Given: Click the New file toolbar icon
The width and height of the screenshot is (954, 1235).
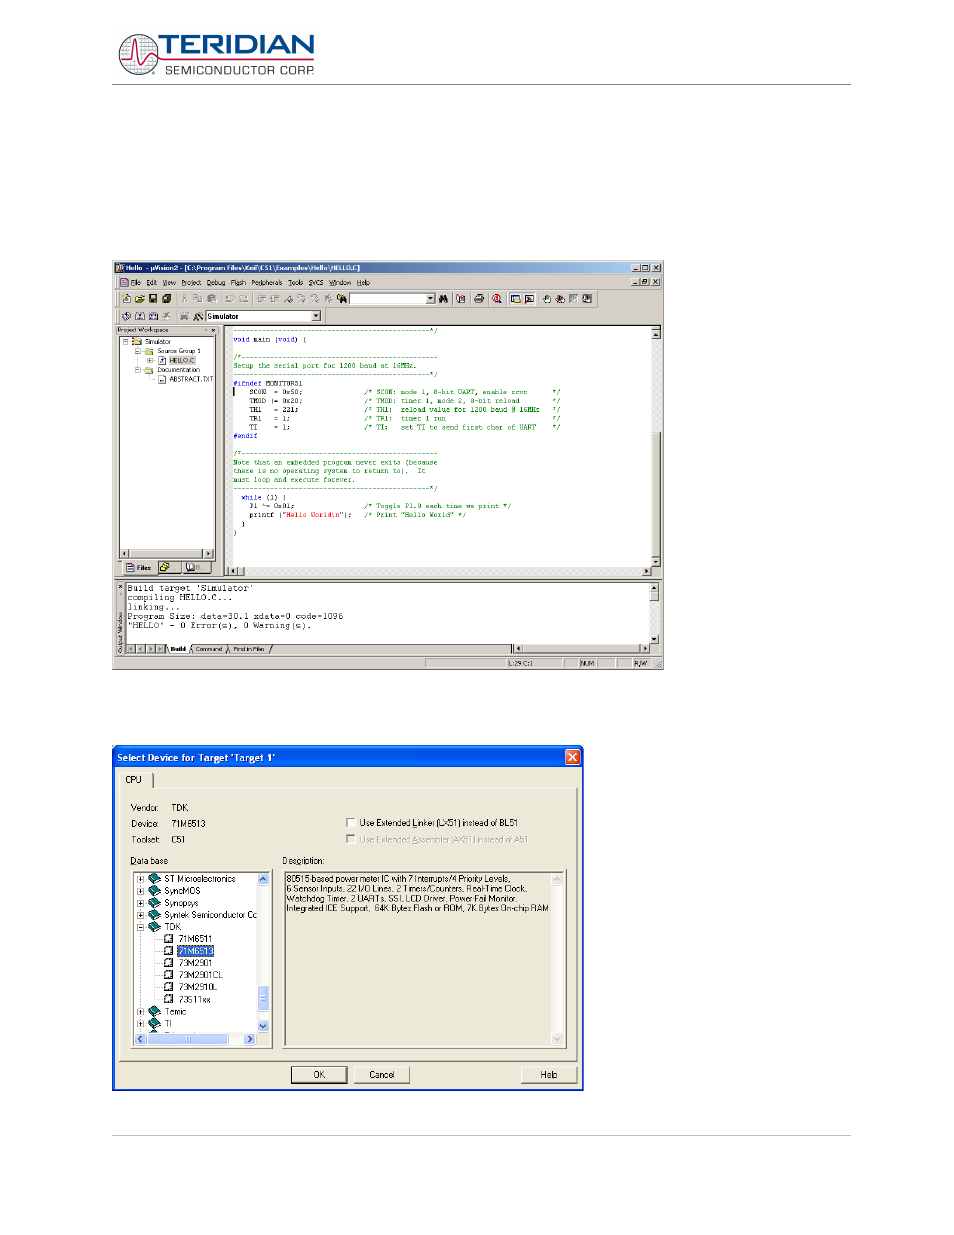Looking at the screenshot, I should pyautogui.click(x=126, y=299).
